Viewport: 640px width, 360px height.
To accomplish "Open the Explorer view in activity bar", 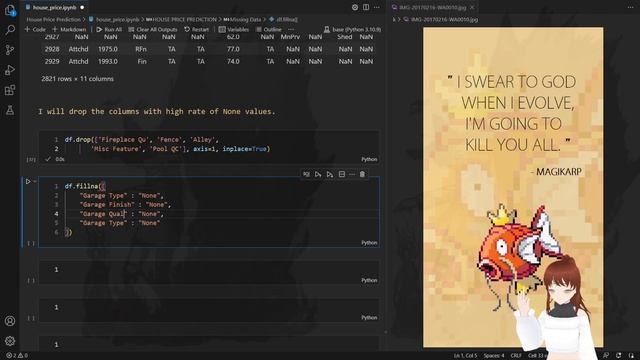I will tap(10, 10).
